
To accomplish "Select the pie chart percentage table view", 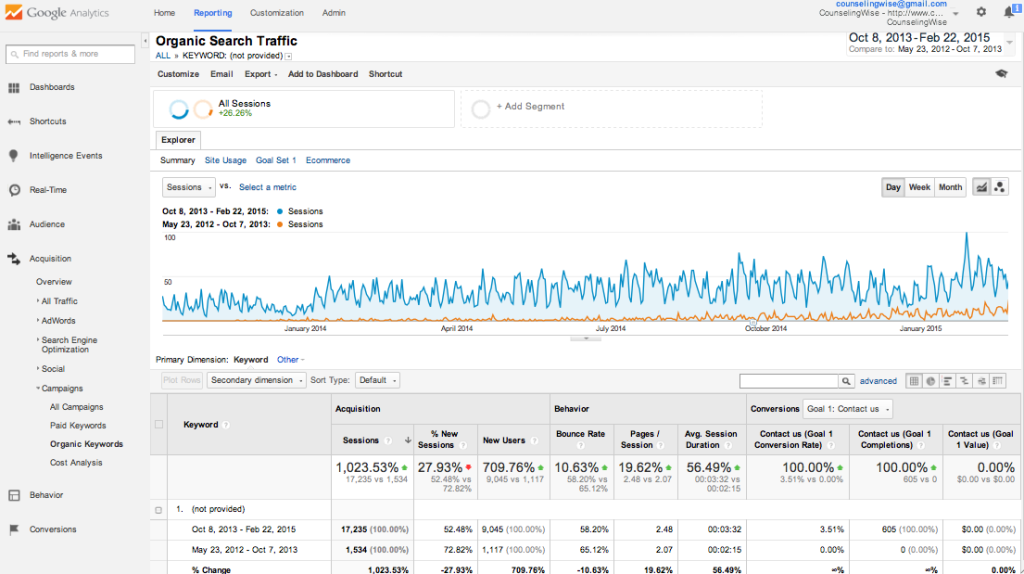I will point(930,381).
